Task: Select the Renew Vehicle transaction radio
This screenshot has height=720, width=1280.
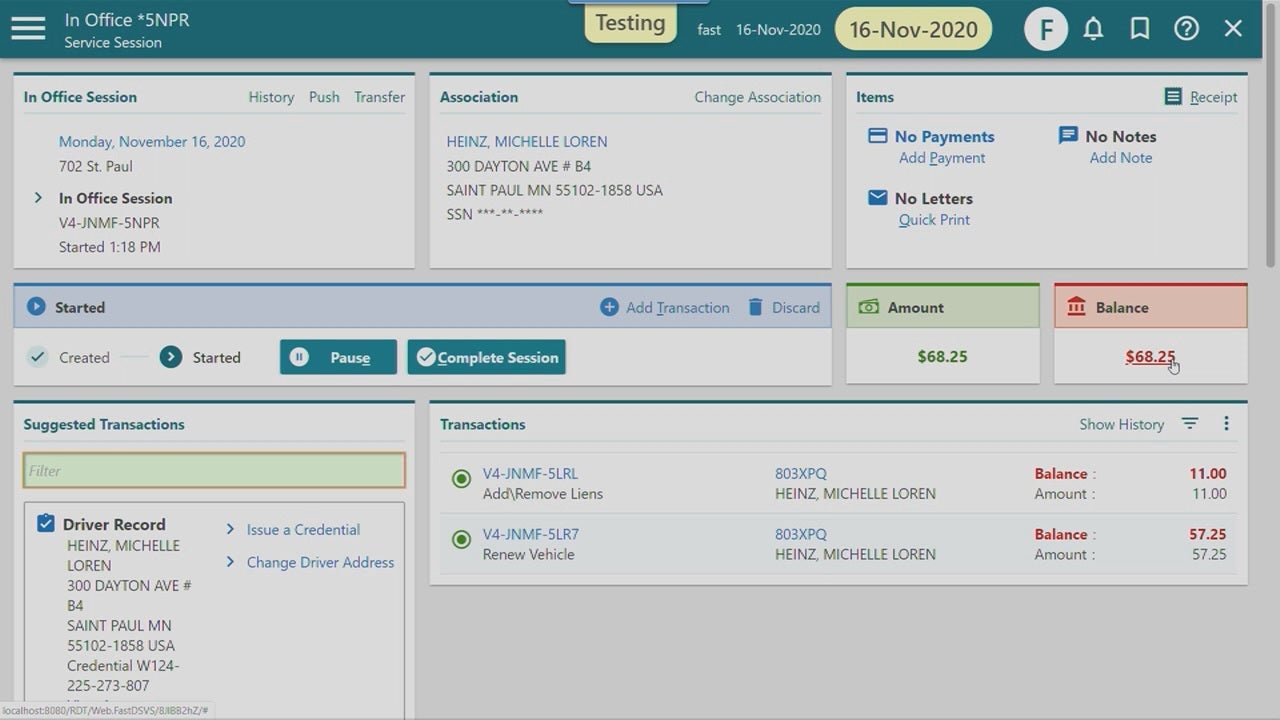Action: 461,540
